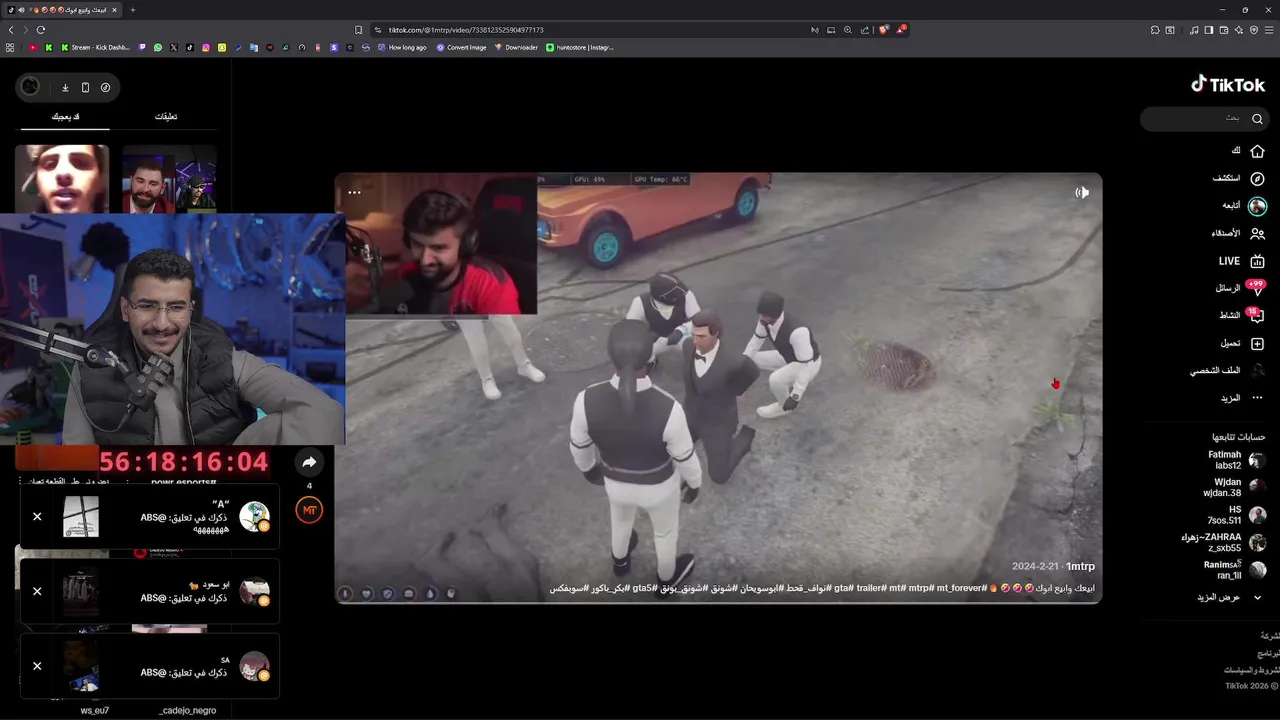Open Brave VPN shield icon
The width and height of the screenshot is (1280, 720).
(1254, 30)
